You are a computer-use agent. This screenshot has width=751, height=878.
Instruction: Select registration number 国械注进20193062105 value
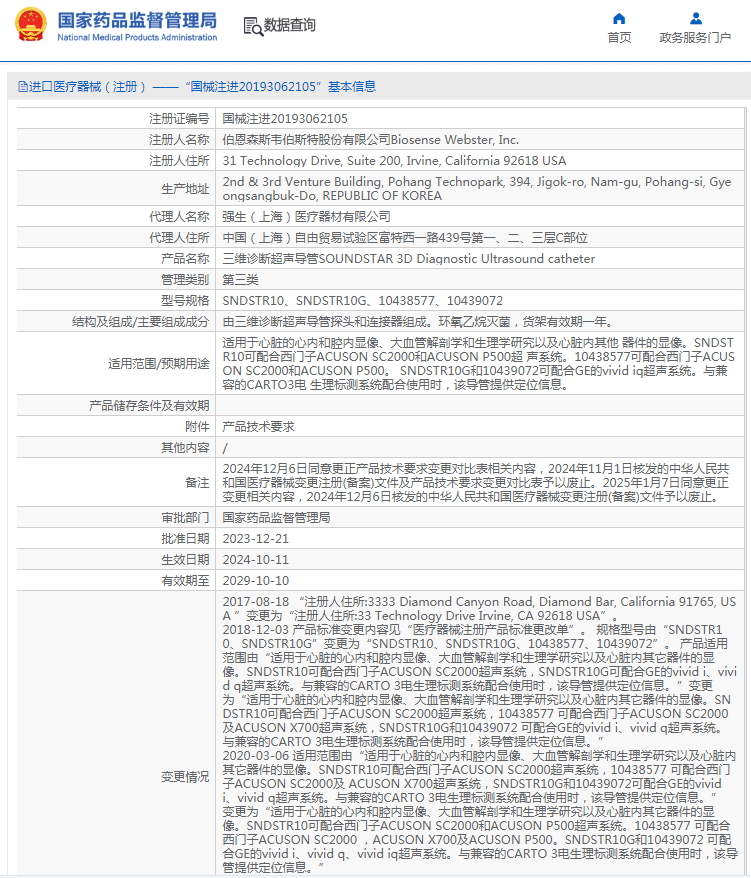click(x=285, y=119)
